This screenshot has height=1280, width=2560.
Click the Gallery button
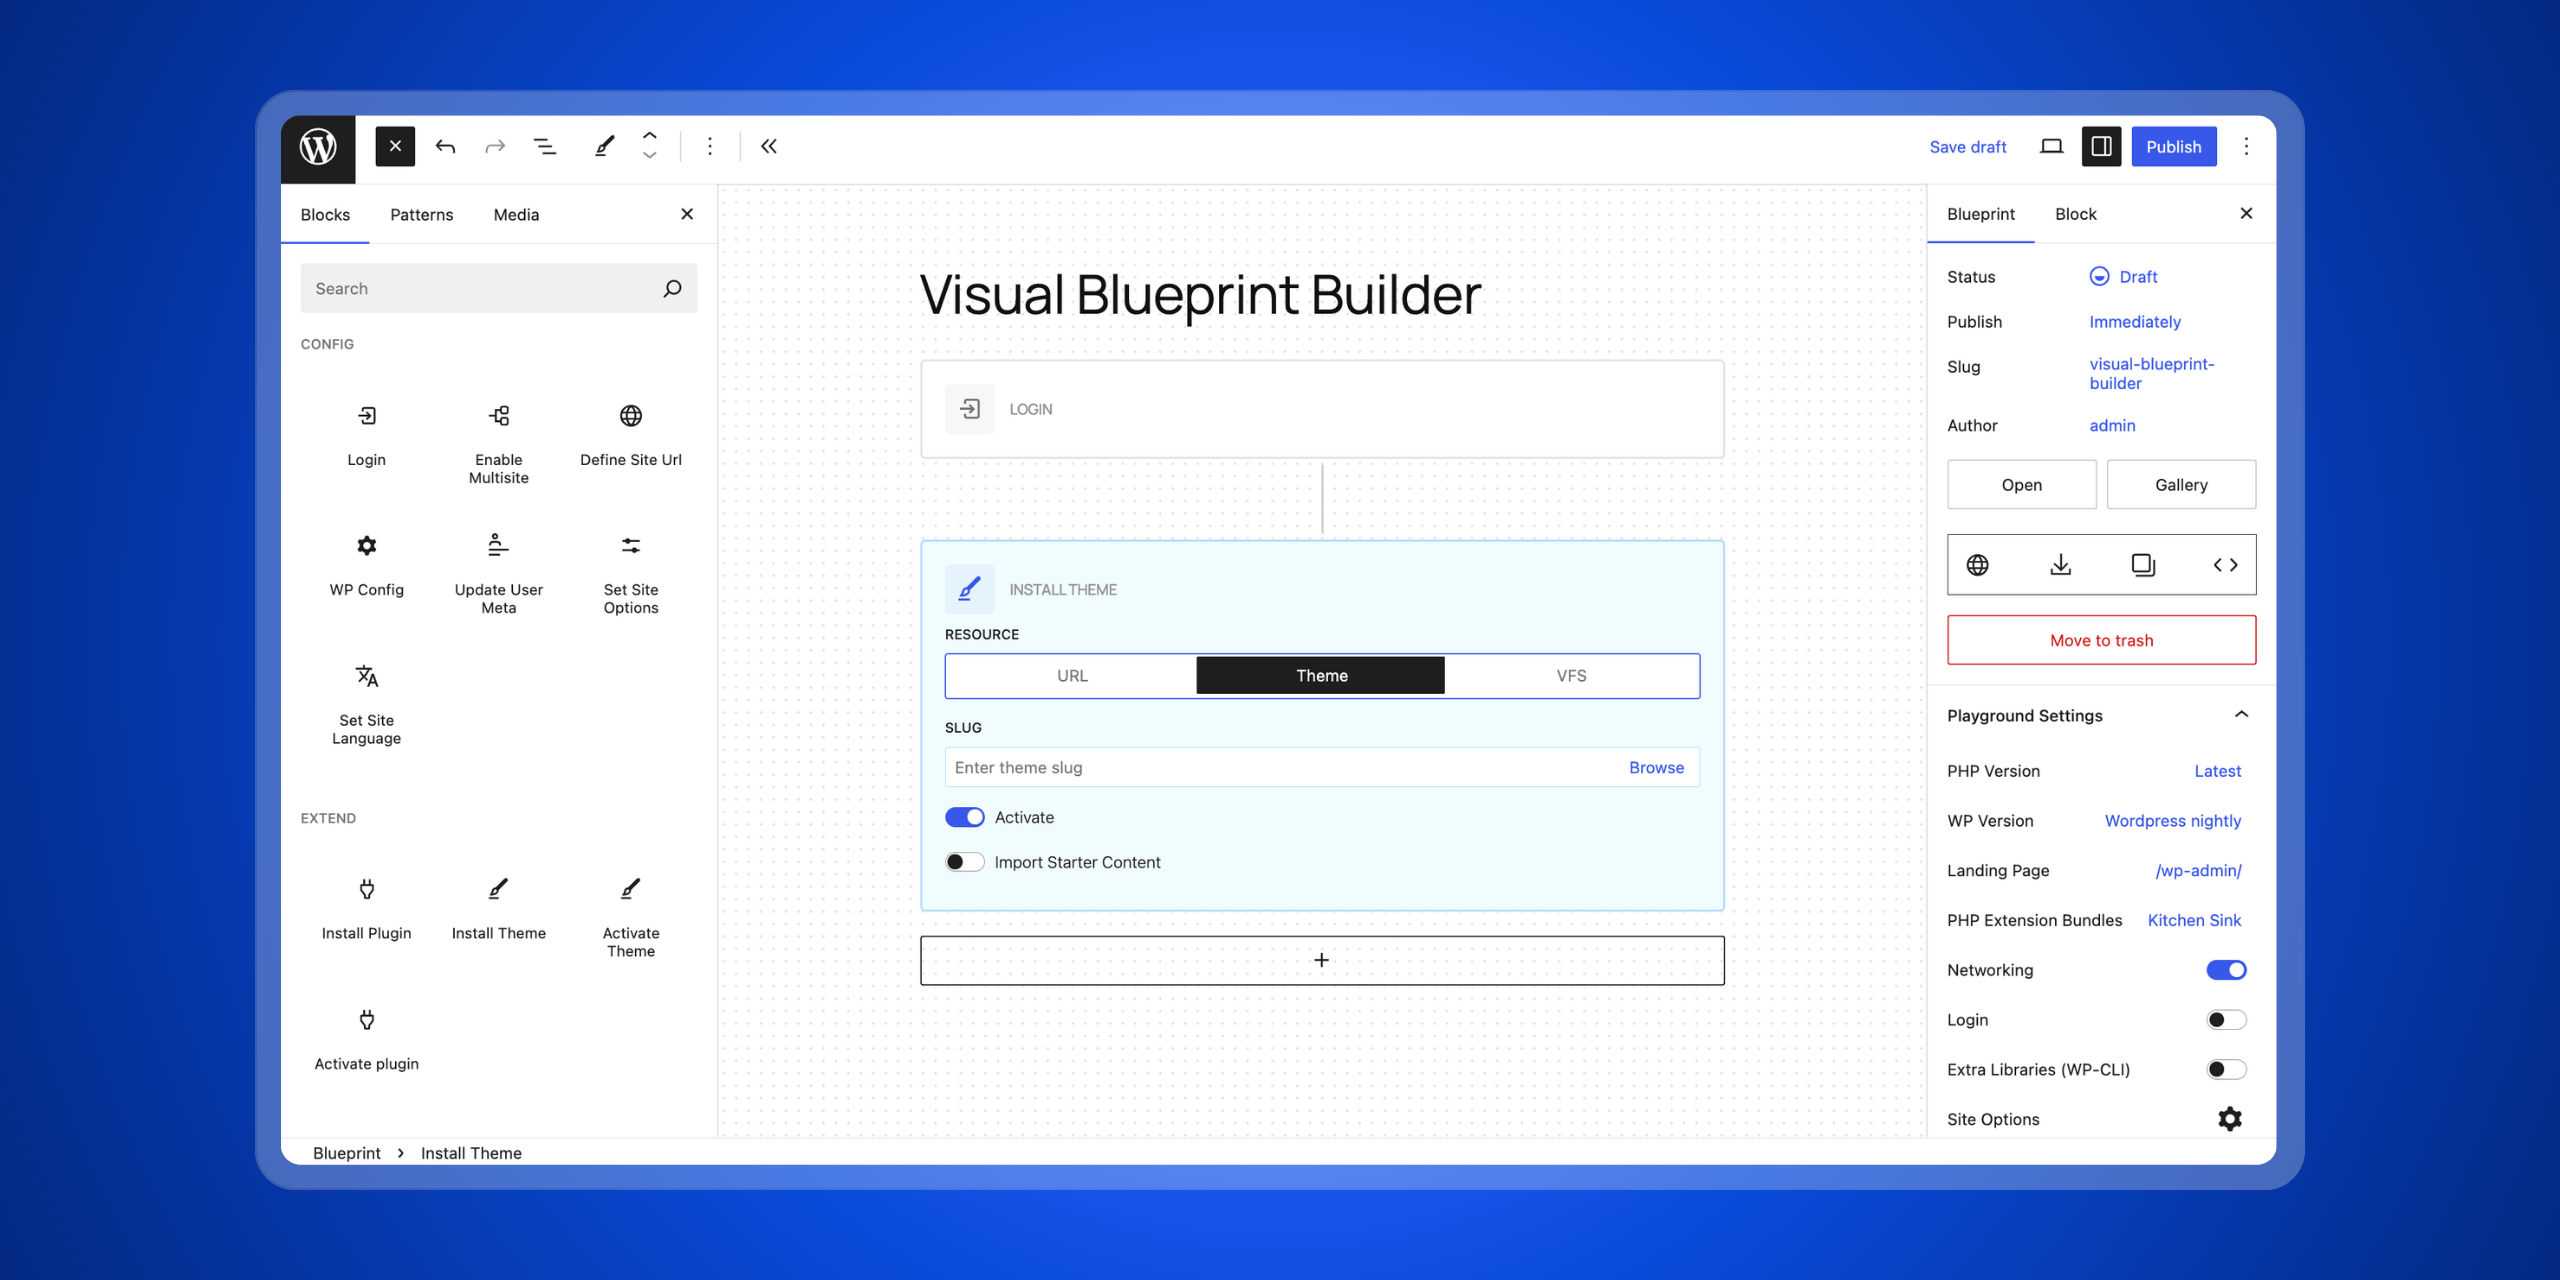(2181, 485)
